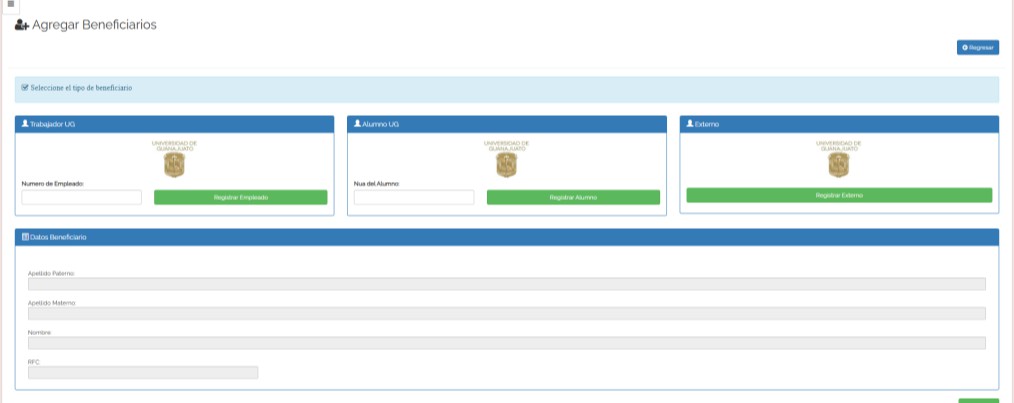Screen dimensions: 1014x403
Task: Click the check icon in Seleccione el tipo alert
Action: [x=25, y=88]
